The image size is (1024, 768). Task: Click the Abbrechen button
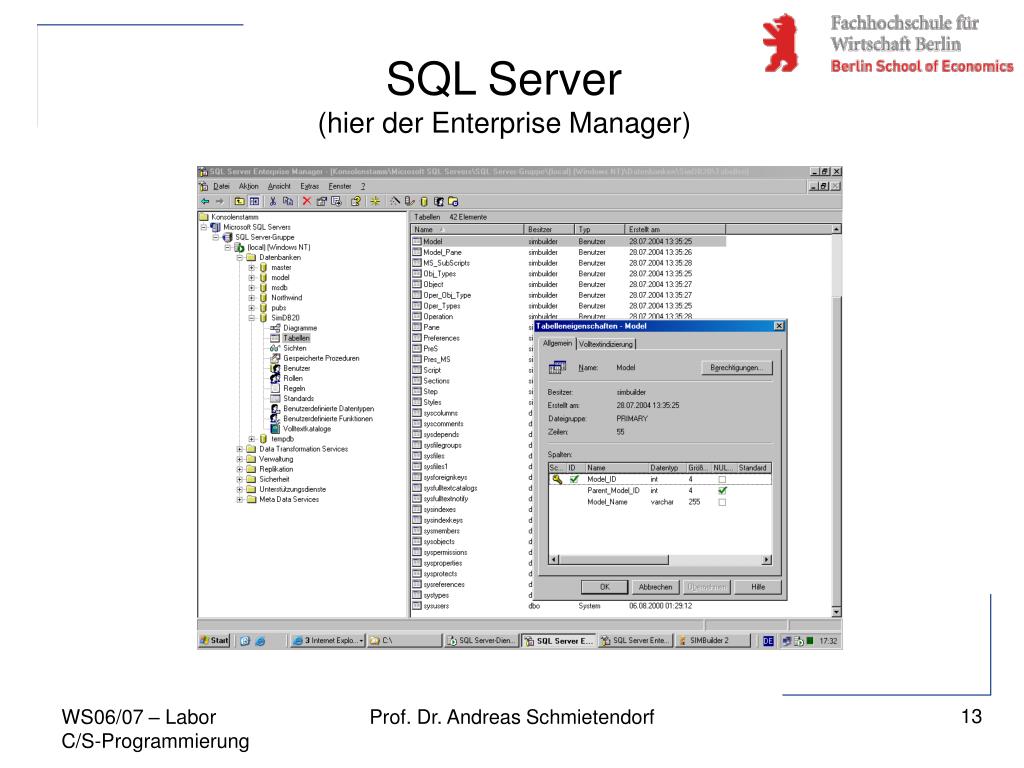pos(655,587)
